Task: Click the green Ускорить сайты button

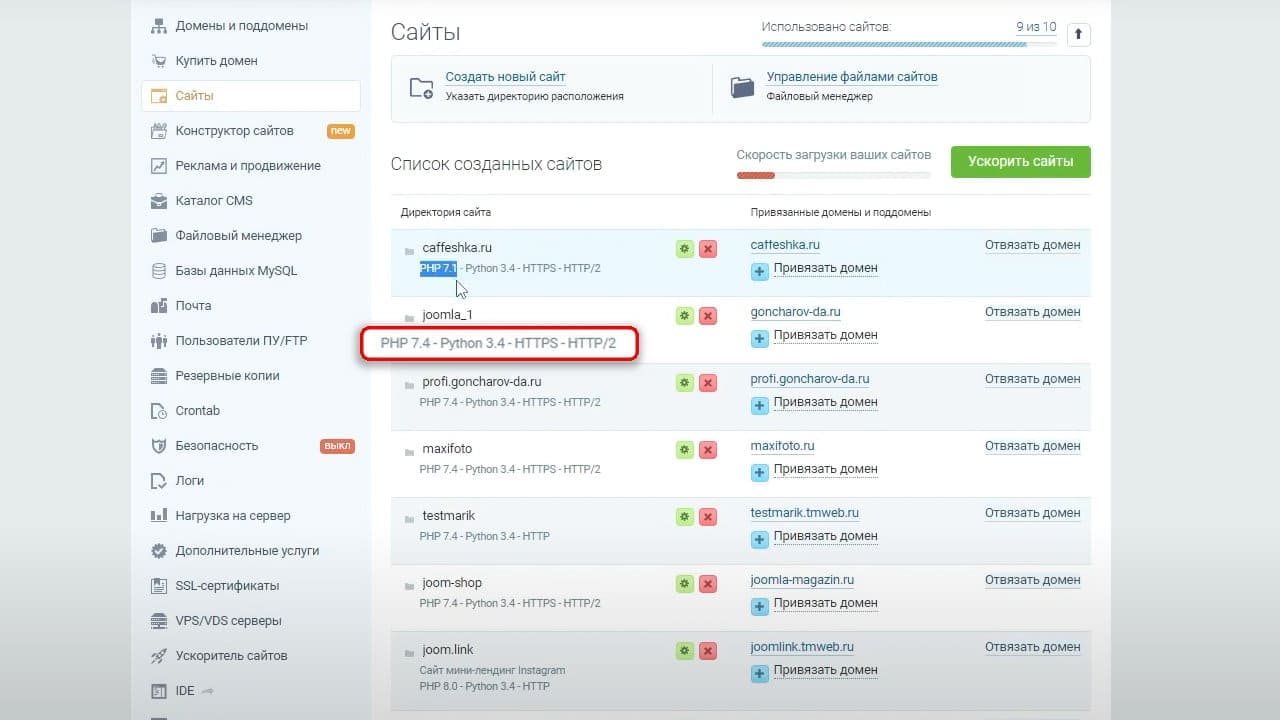Action: (1020, 162)
